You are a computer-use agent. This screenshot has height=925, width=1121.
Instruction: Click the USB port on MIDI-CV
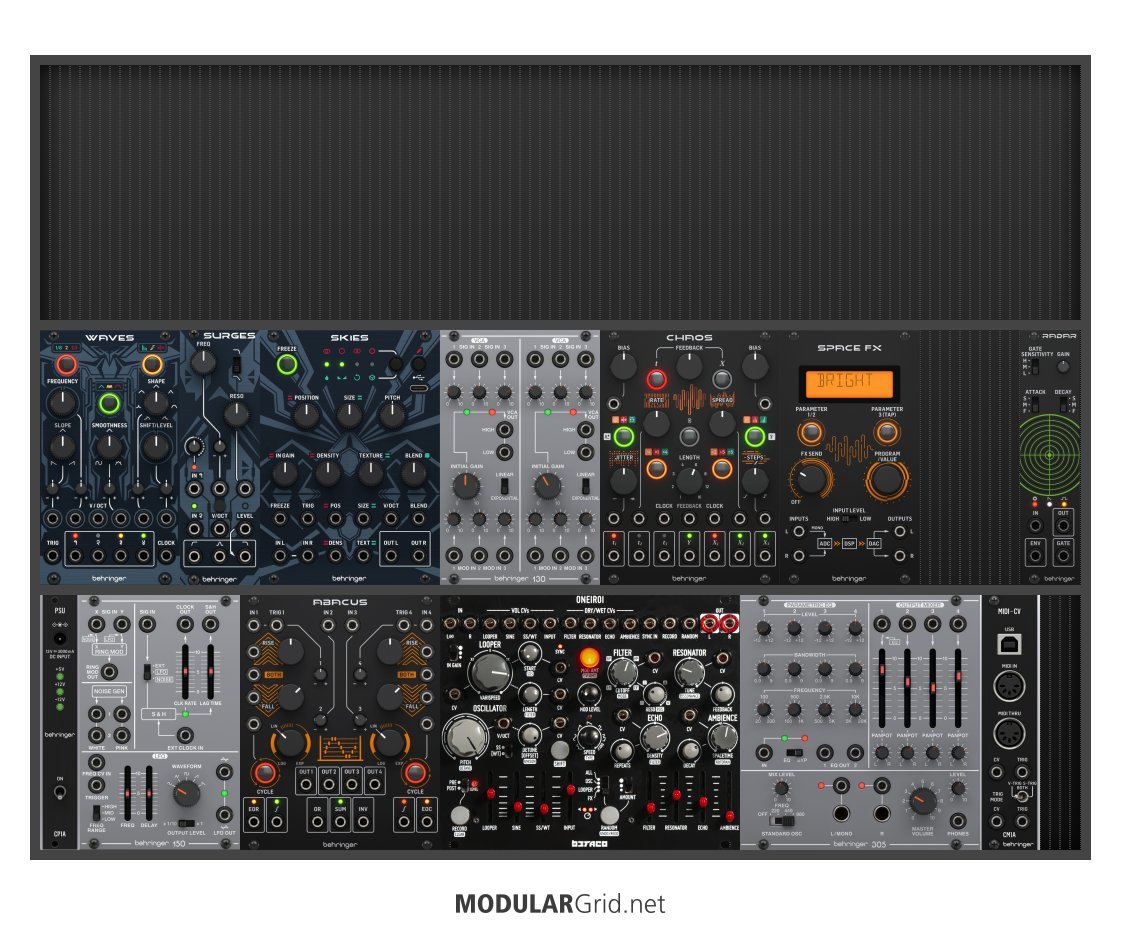click(x=1009, y=645)
